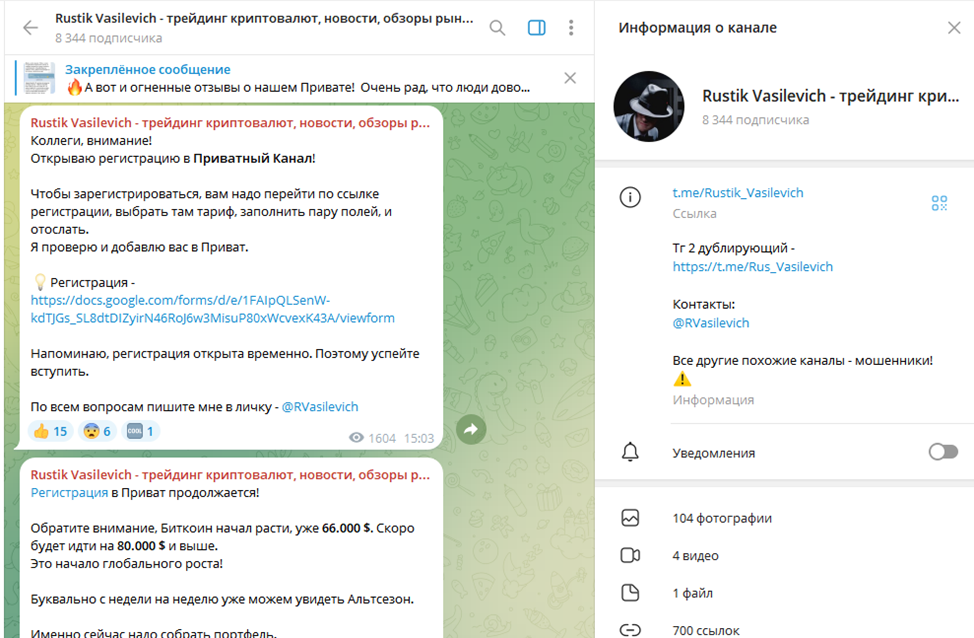The width and height of the screenshot is (974, 638).
Task: Click the warning text 'Все другие похожие каналы - мошенники!'
Action: coord(803,361)
